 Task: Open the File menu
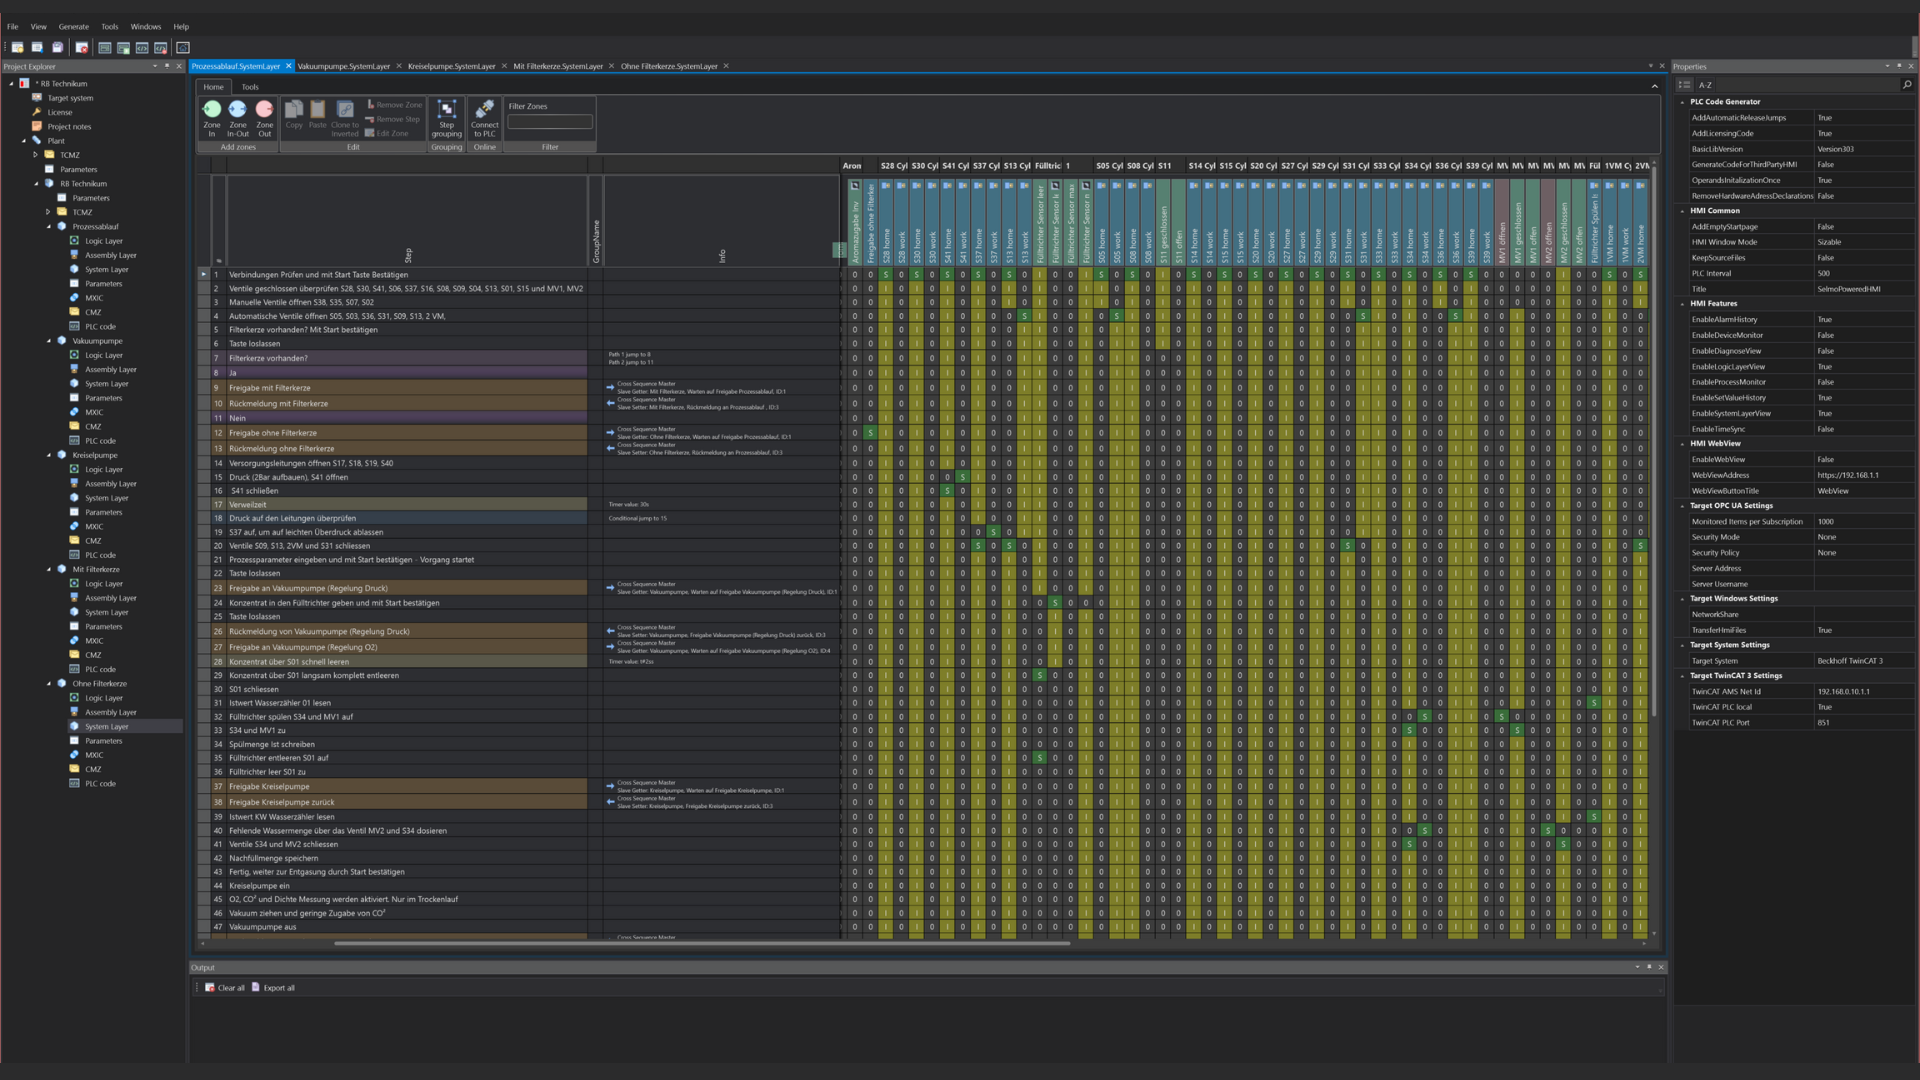tap(13, 27)
